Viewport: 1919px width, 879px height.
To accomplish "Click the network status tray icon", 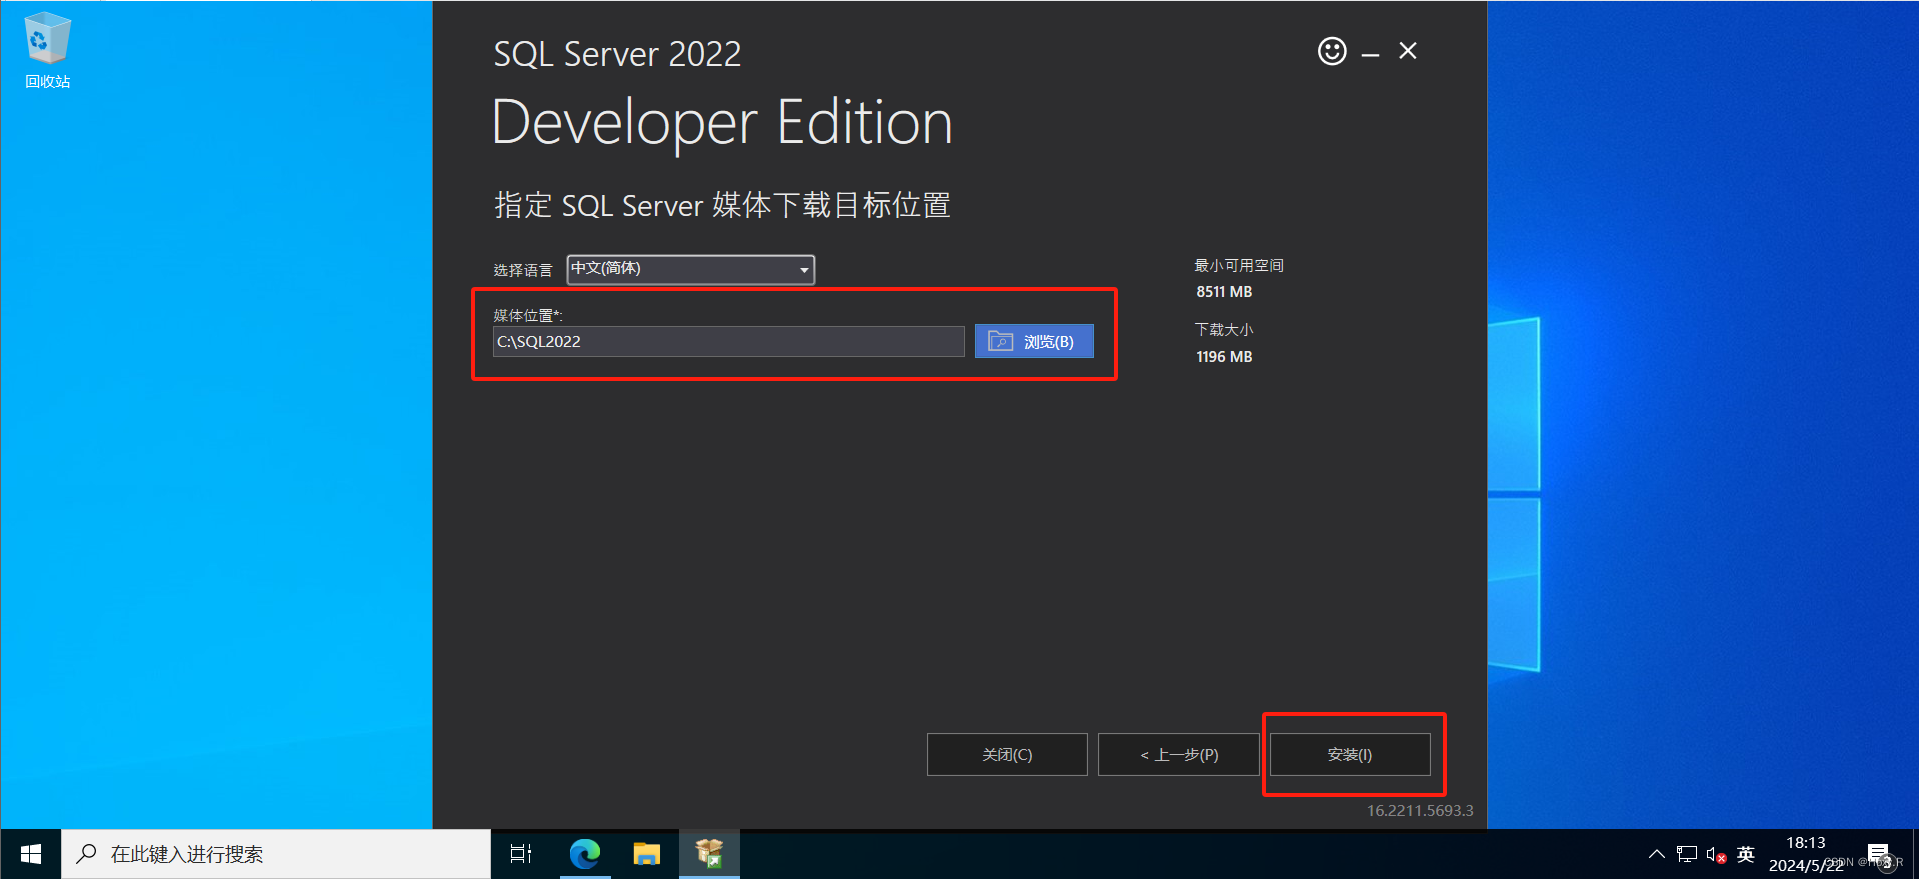I will [x=1687, y=854].
